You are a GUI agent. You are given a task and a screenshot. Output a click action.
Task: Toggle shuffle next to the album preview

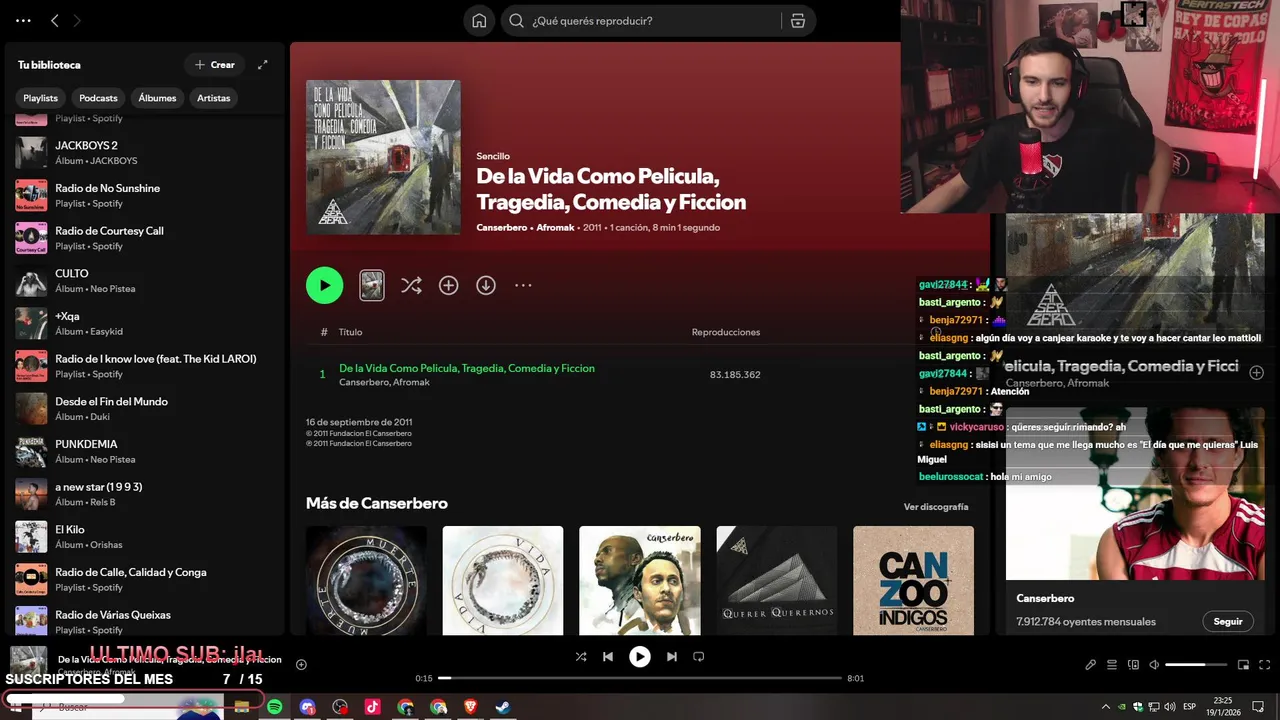click(x=411, y=285)
